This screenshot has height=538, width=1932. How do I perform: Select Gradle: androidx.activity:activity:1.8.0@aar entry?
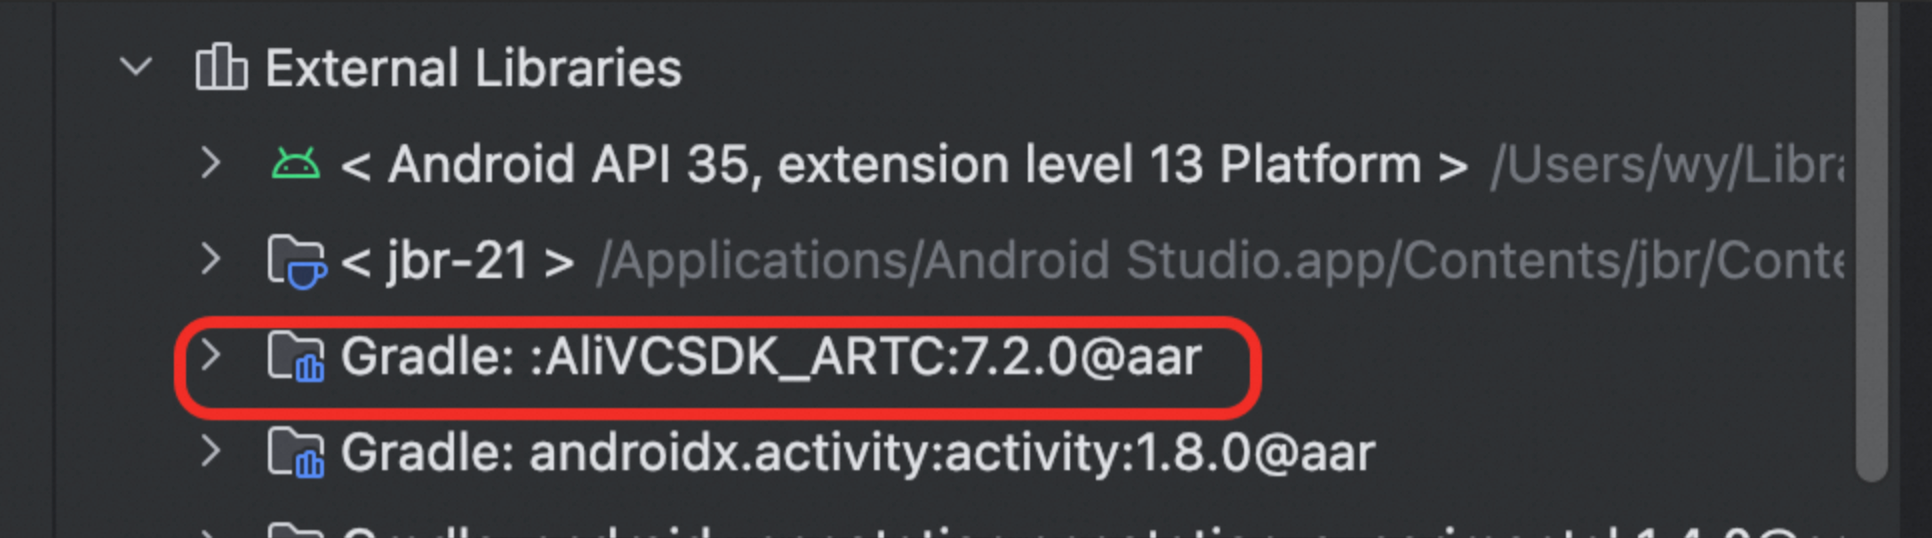pos(858,453)
